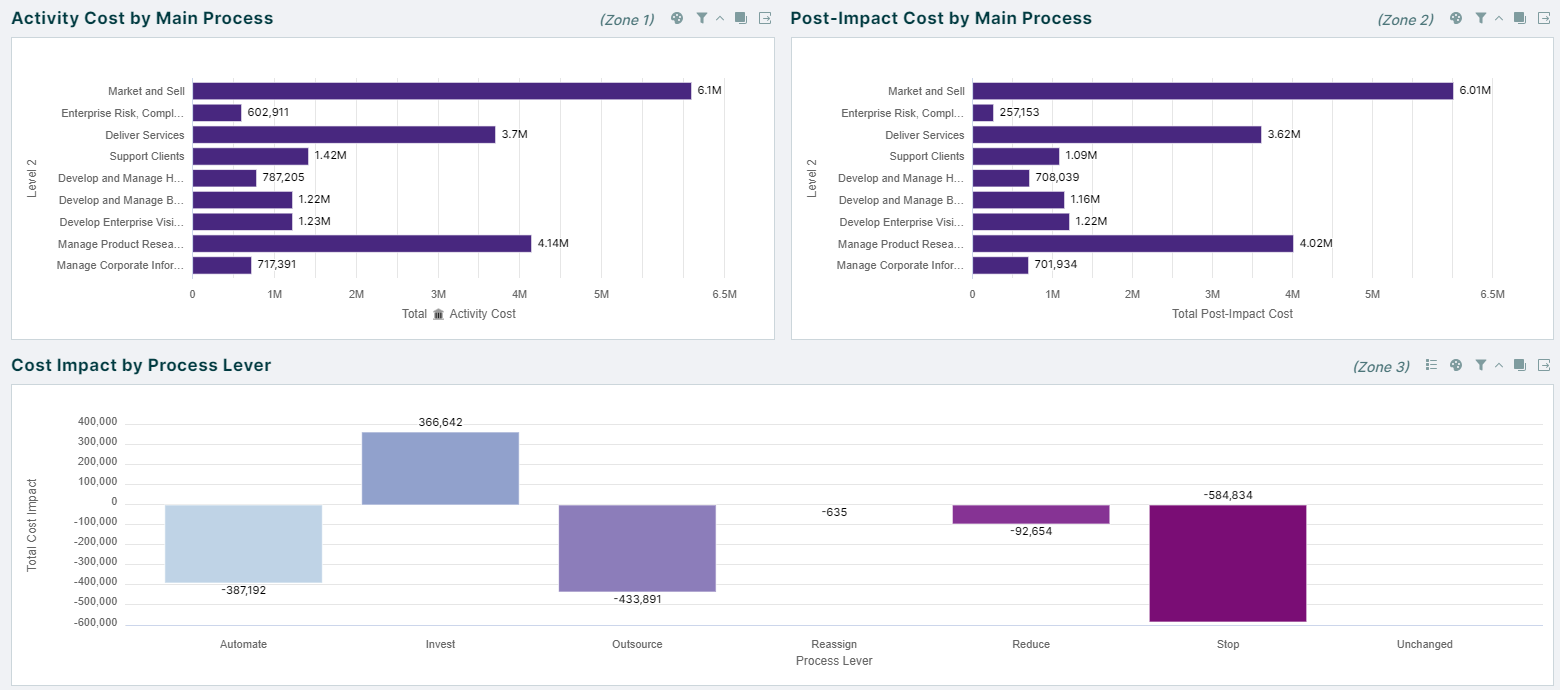Click the Market and Sell bar in Activity Cost
The image size is (1560, 690).
(x=441, y=91)
